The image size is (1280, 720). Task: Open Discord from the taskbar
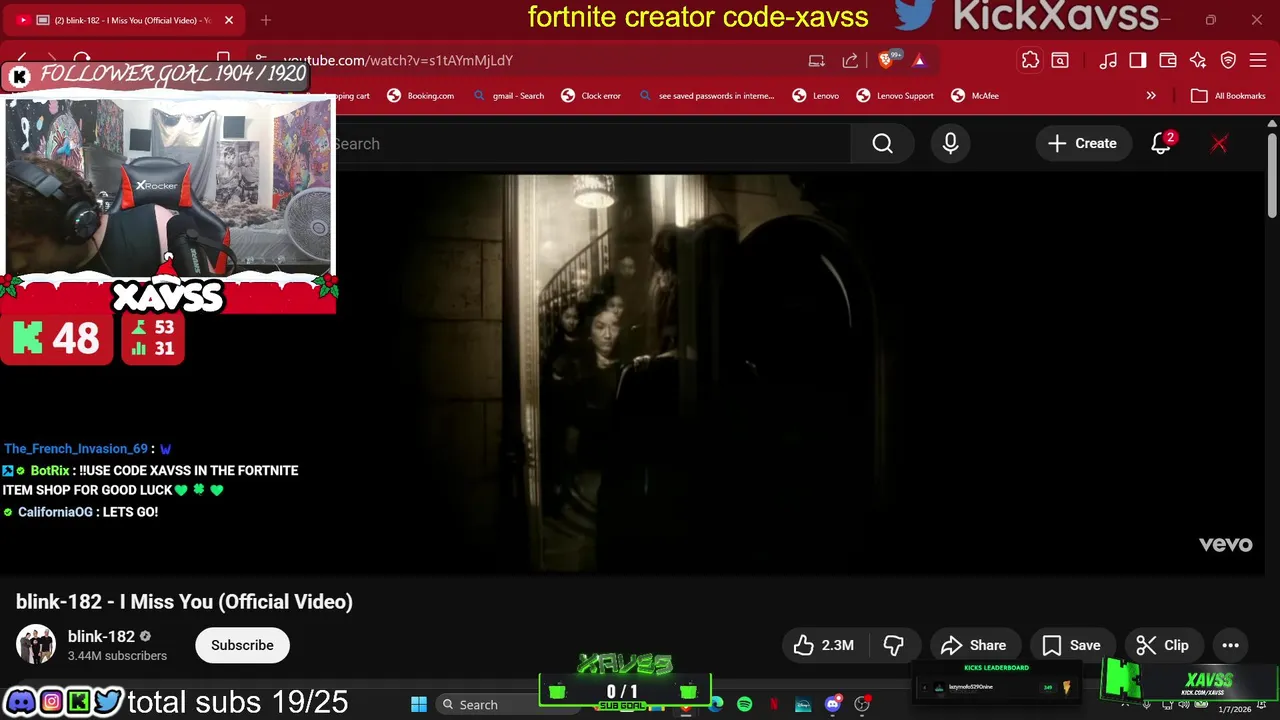[832, 704]
